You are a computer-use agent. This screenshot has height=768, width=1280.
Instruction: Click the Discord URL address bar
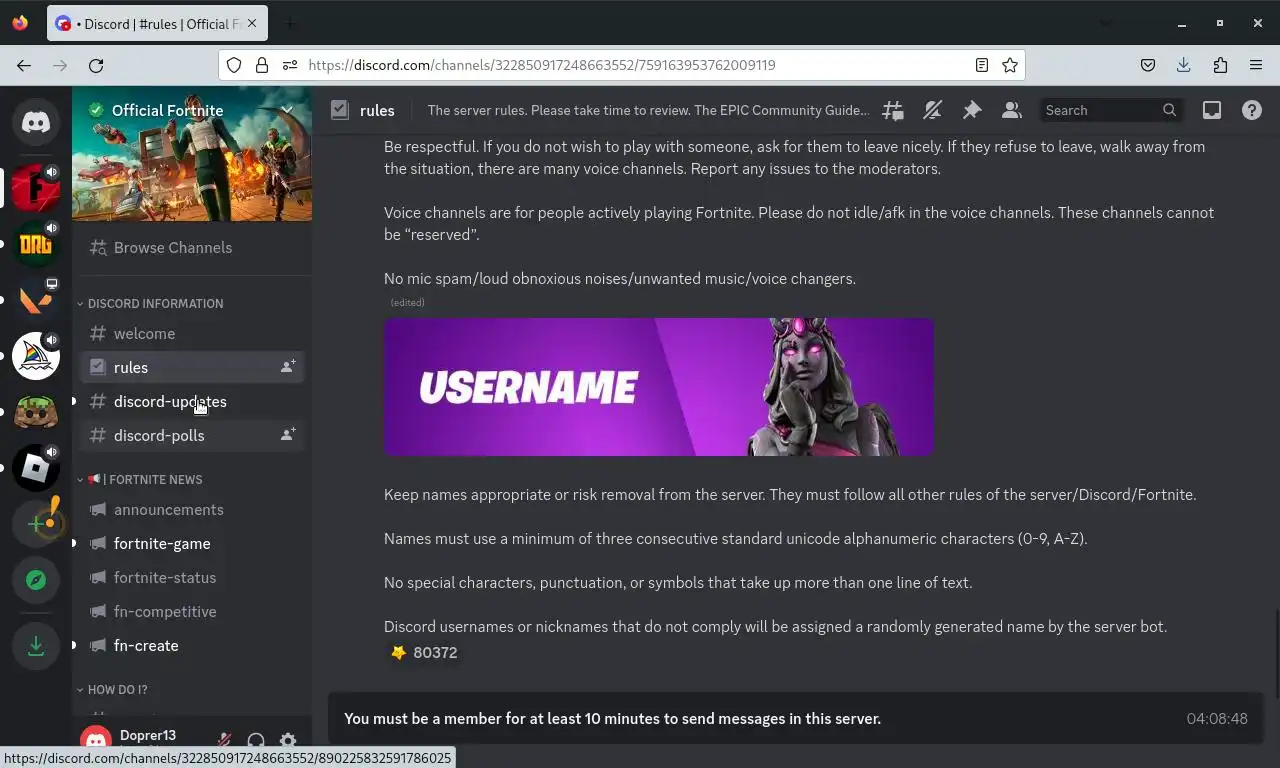coord(620,65)
